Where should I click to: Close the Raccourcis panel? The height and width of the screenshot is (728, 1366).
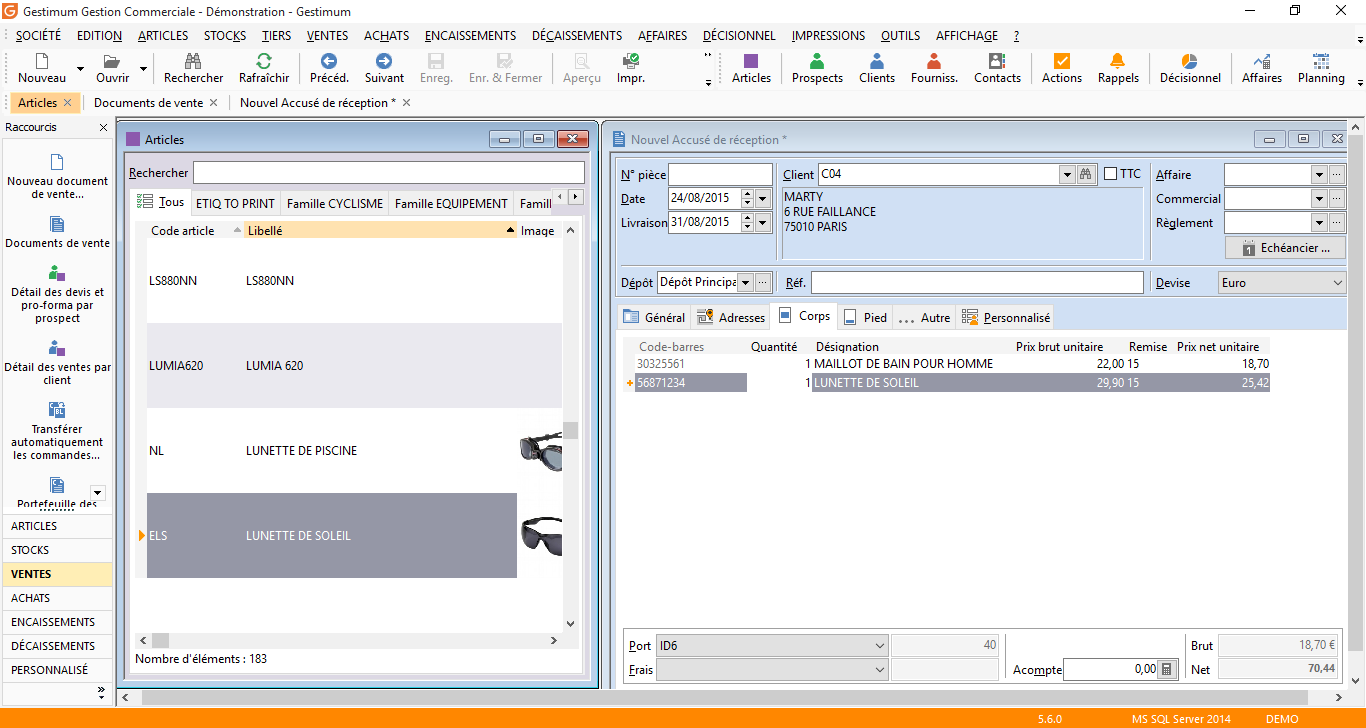point(103,128)
